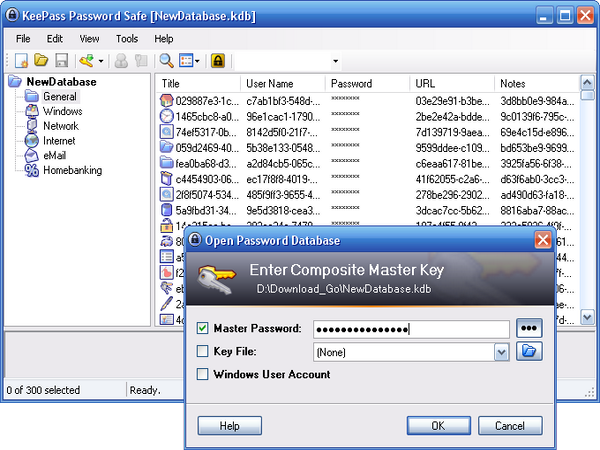
Task: Click the New database toolbar icon
Action: [21, 61]
